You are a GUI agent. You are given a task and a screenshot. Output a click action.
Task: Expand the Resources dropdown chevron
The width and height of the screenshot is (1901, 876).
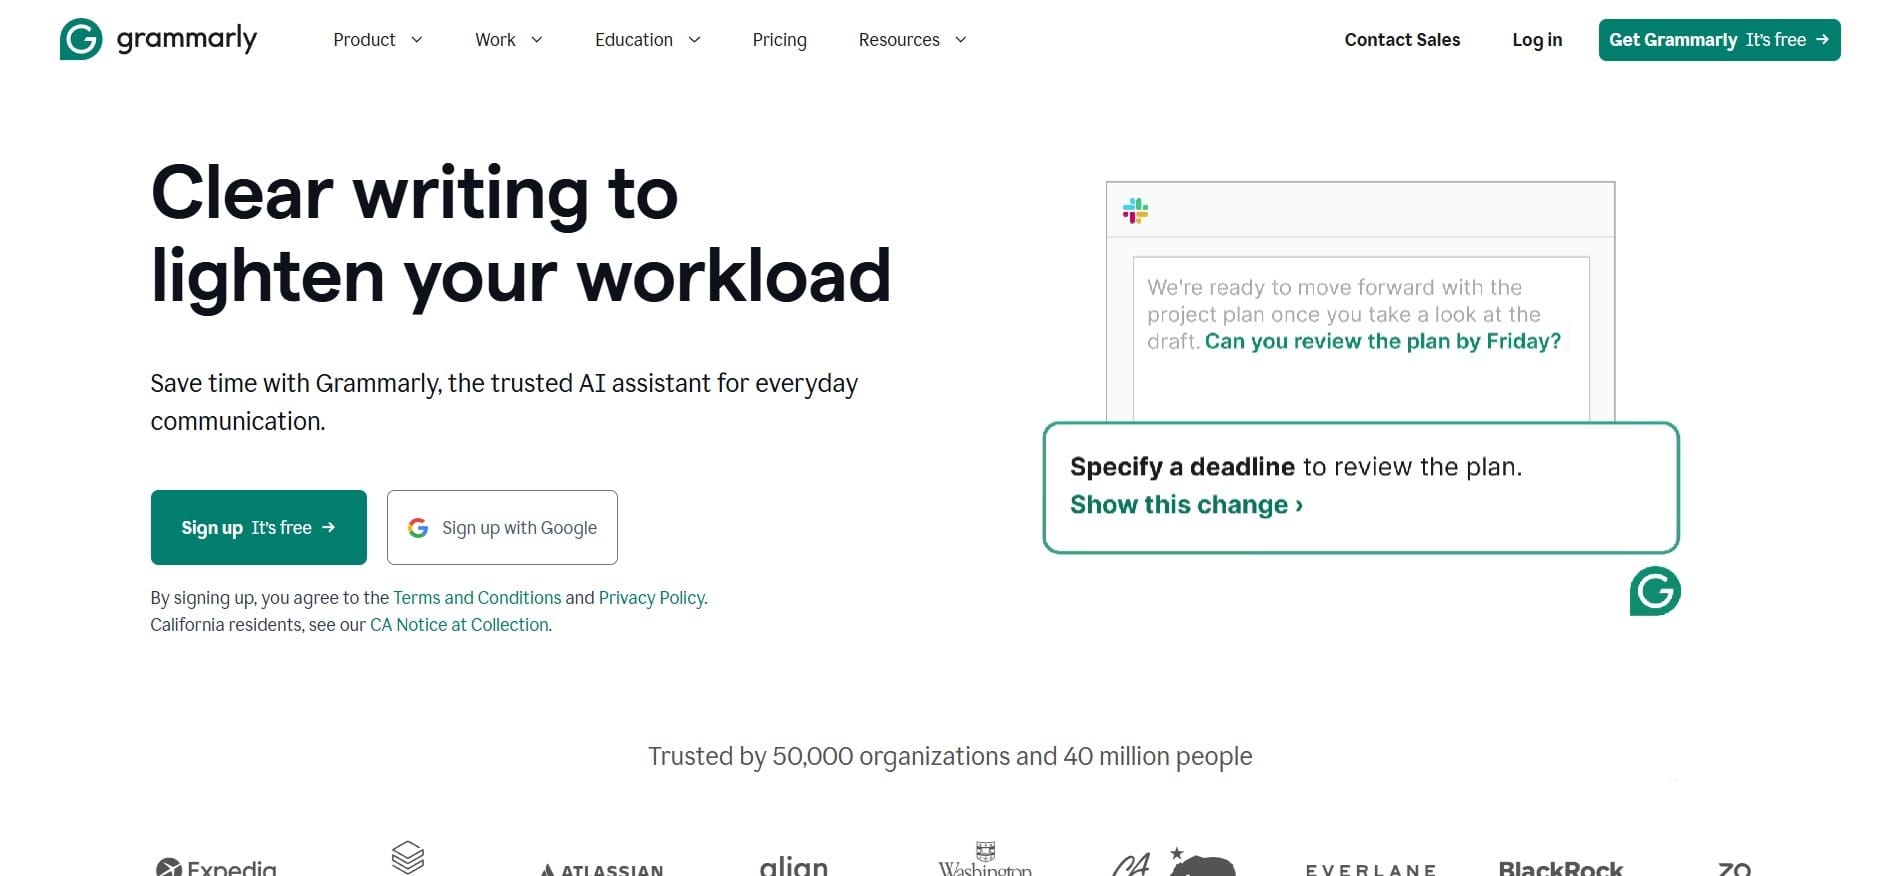pos(960,40)
